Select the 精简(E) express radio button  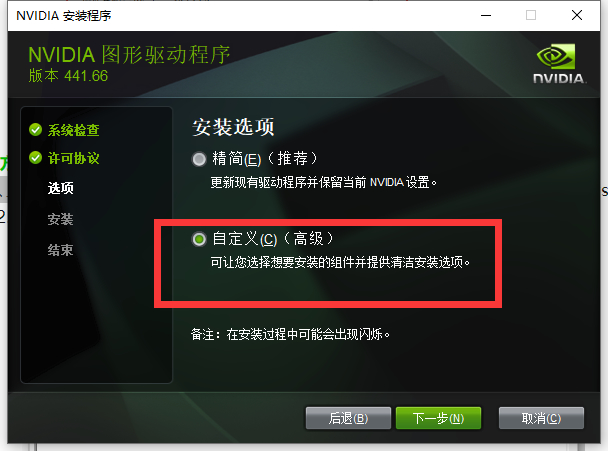[x=199, y=159]
